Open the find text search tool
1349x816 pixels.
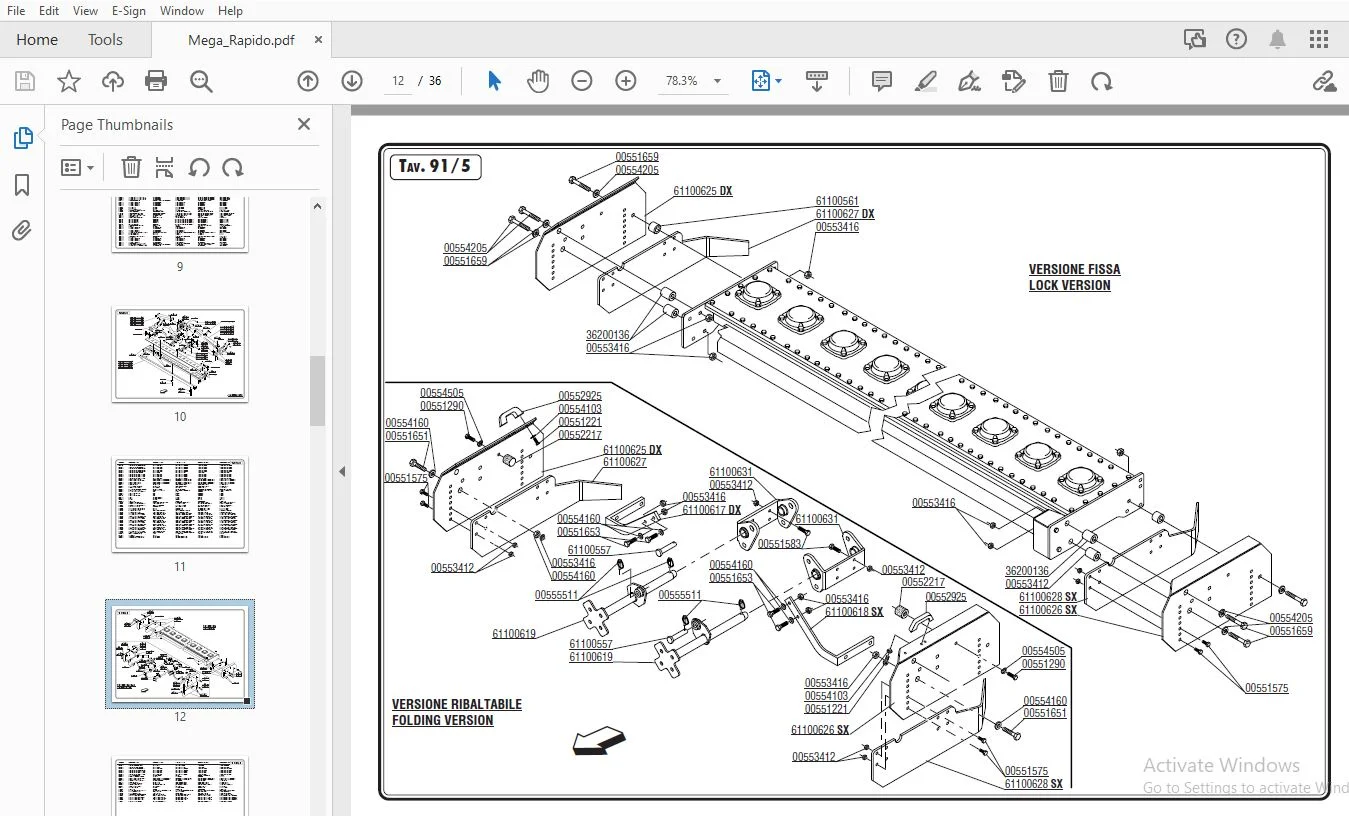click(201, 82)
